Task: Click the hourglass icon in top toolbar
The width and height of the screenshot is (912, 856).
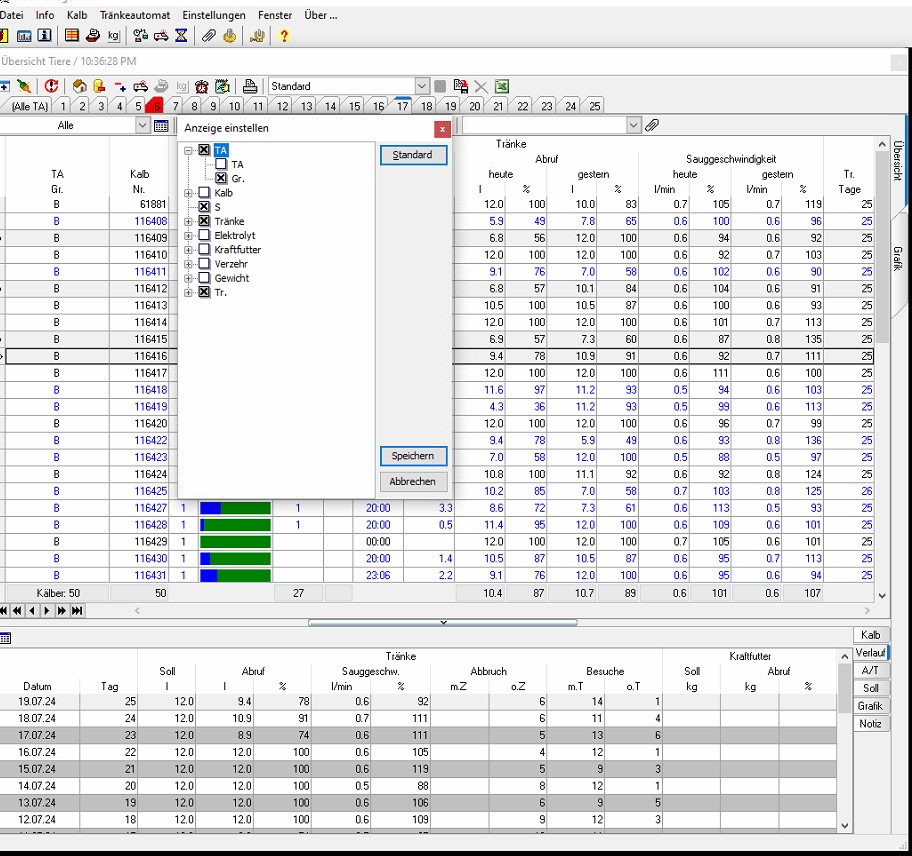Action: (x=181, y=36)
